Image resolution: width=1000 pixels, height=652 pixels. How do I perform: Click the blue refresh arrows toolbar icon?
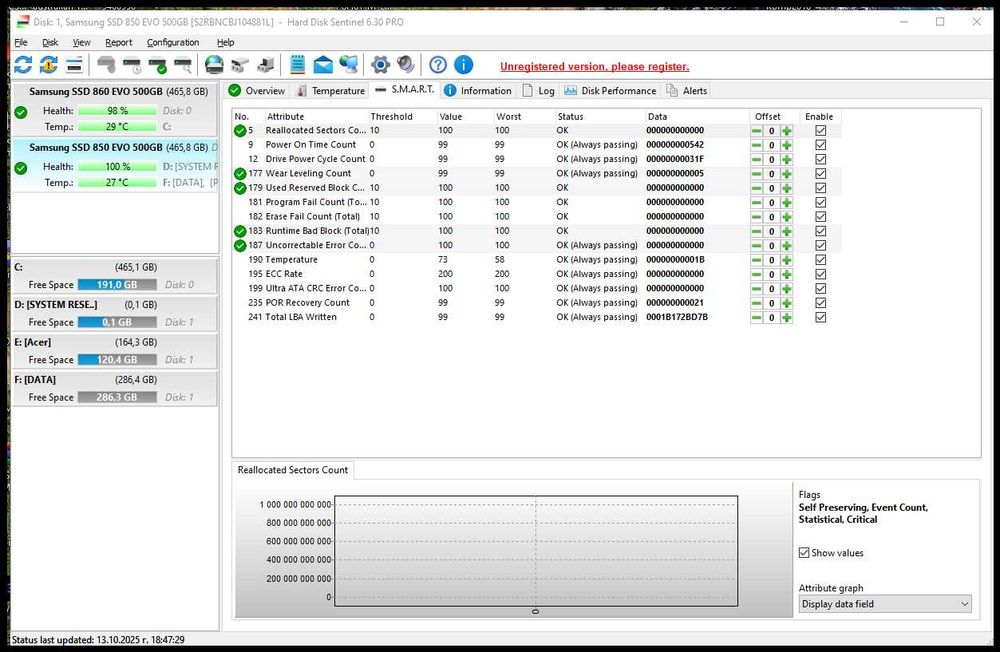(x=23, y=65)
